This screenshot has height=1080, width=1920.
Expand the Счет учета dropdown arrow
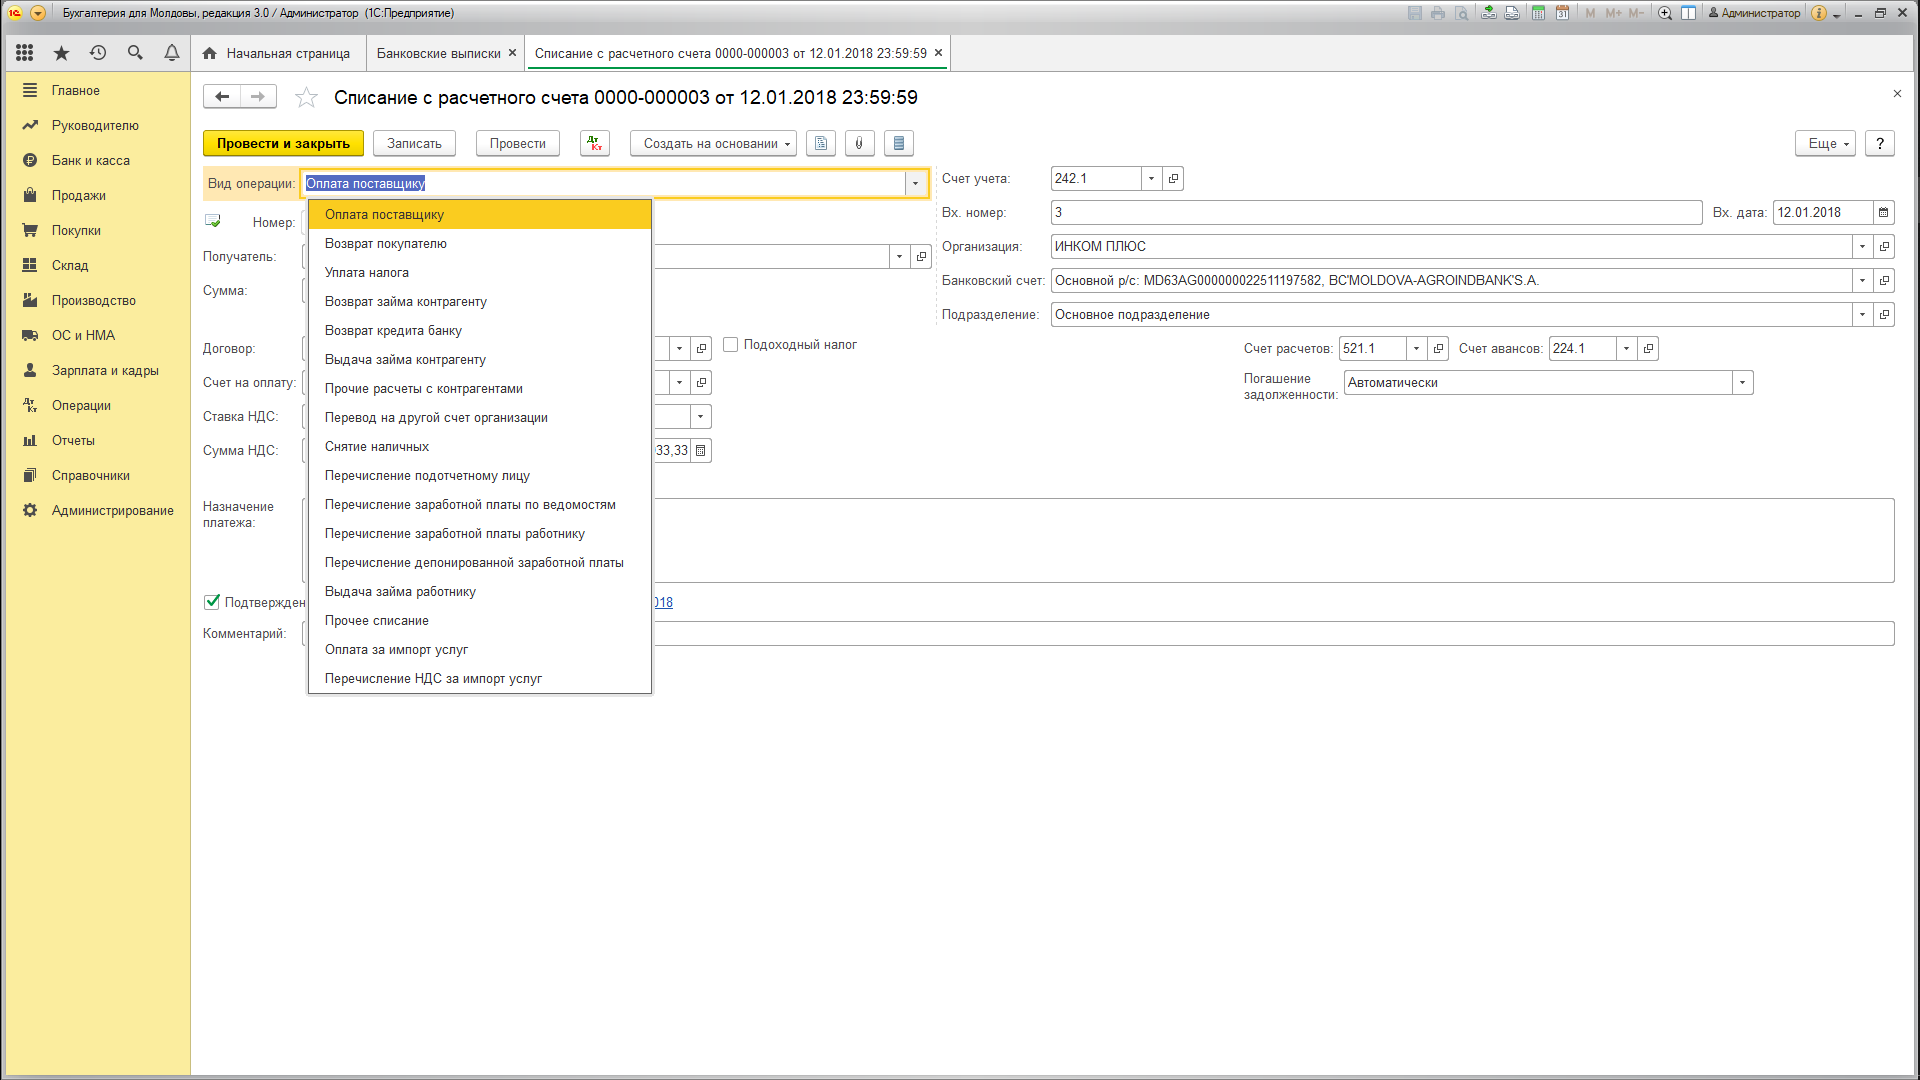(x=1152, y=178)
